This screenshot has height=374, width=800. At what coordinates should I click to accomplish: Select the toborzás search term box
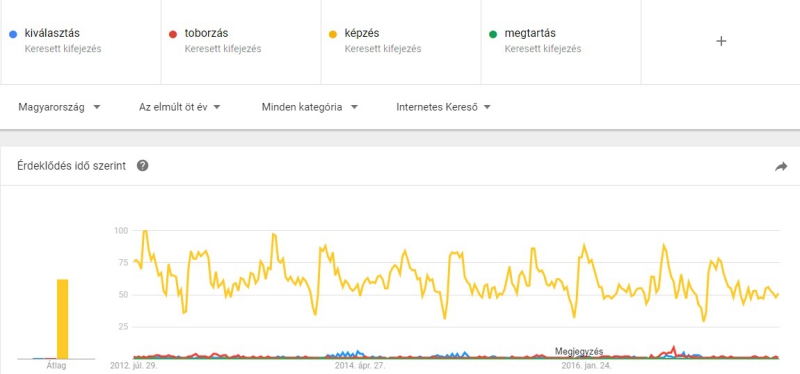[x=241, y=42]
